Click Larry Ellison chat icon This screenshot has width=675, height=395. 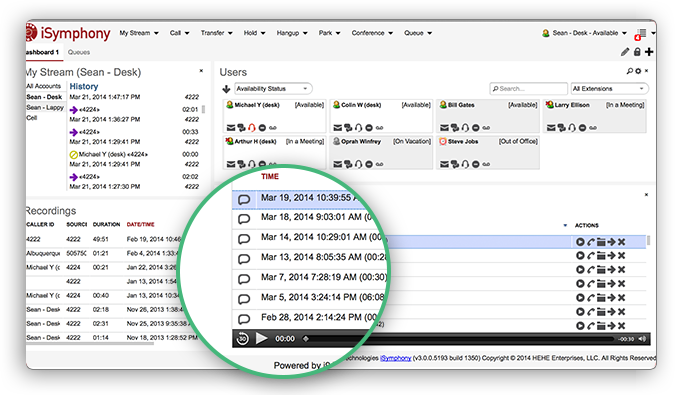coord(562,128)
